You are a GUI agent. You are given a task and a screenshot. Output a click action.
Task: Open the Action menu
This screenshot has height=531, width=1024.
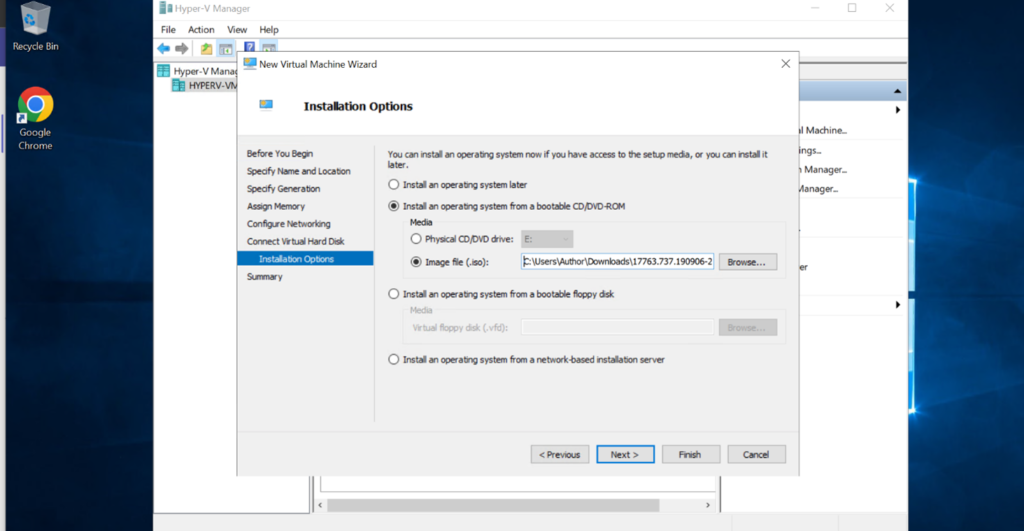tap(201, 29)
